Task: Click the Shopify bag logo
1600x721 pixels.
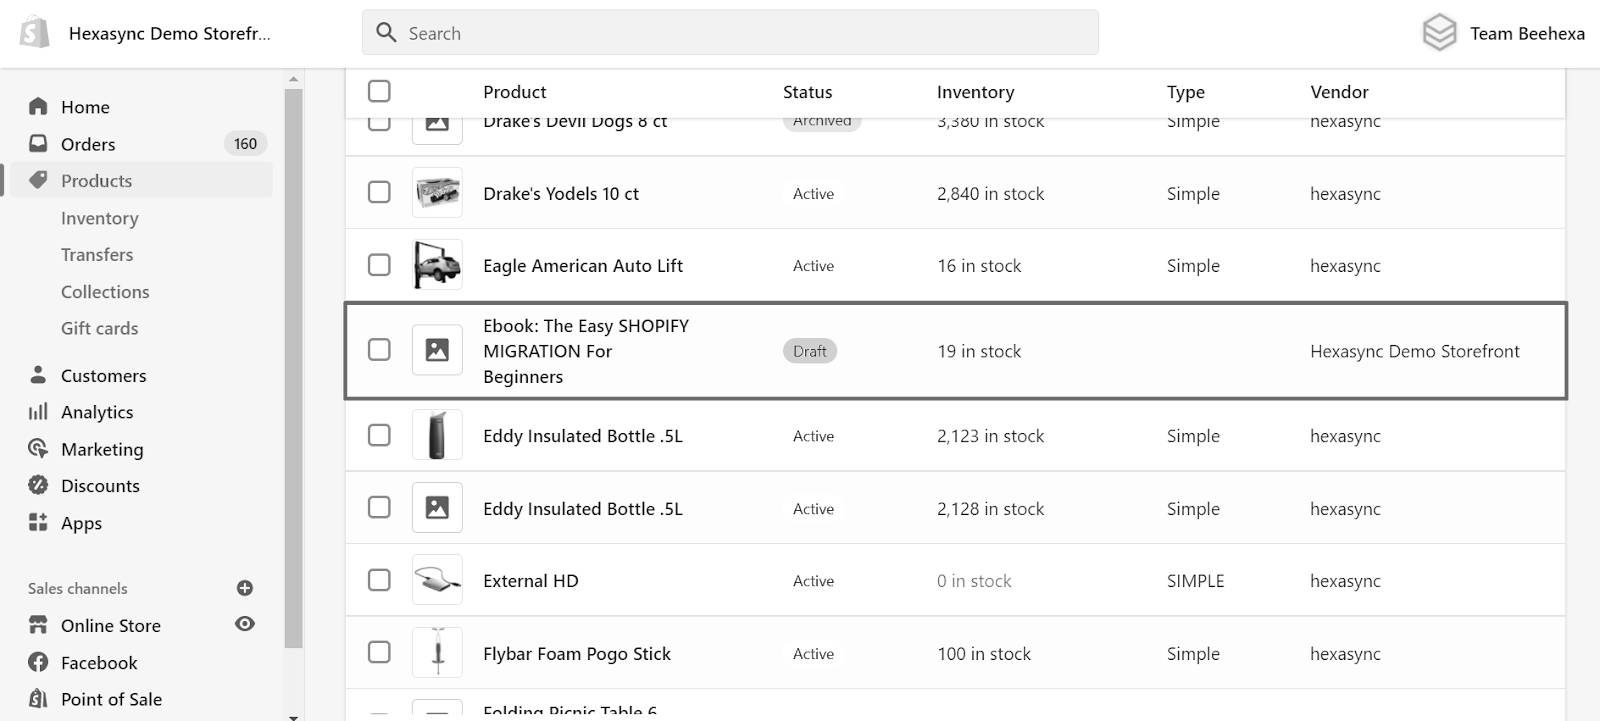Action: point(35,32)
